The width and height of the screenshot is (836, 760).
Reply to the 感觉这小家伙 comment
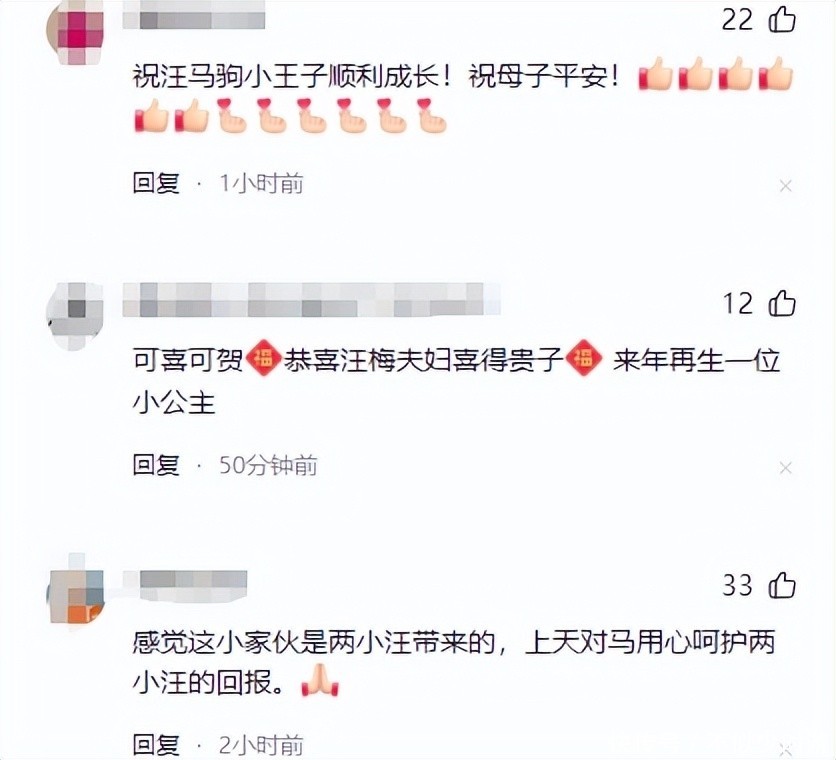(x=156, y=745)
